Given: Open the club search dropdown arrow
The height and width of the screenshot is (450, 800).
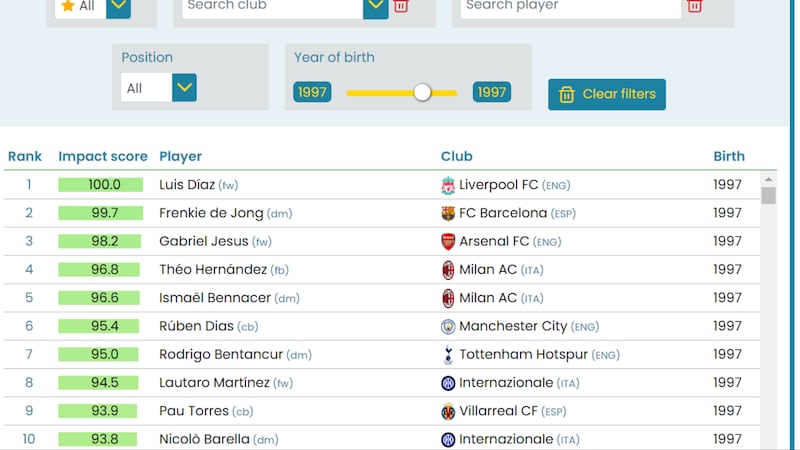Looking at the screenshot, I should pos(375,7).
